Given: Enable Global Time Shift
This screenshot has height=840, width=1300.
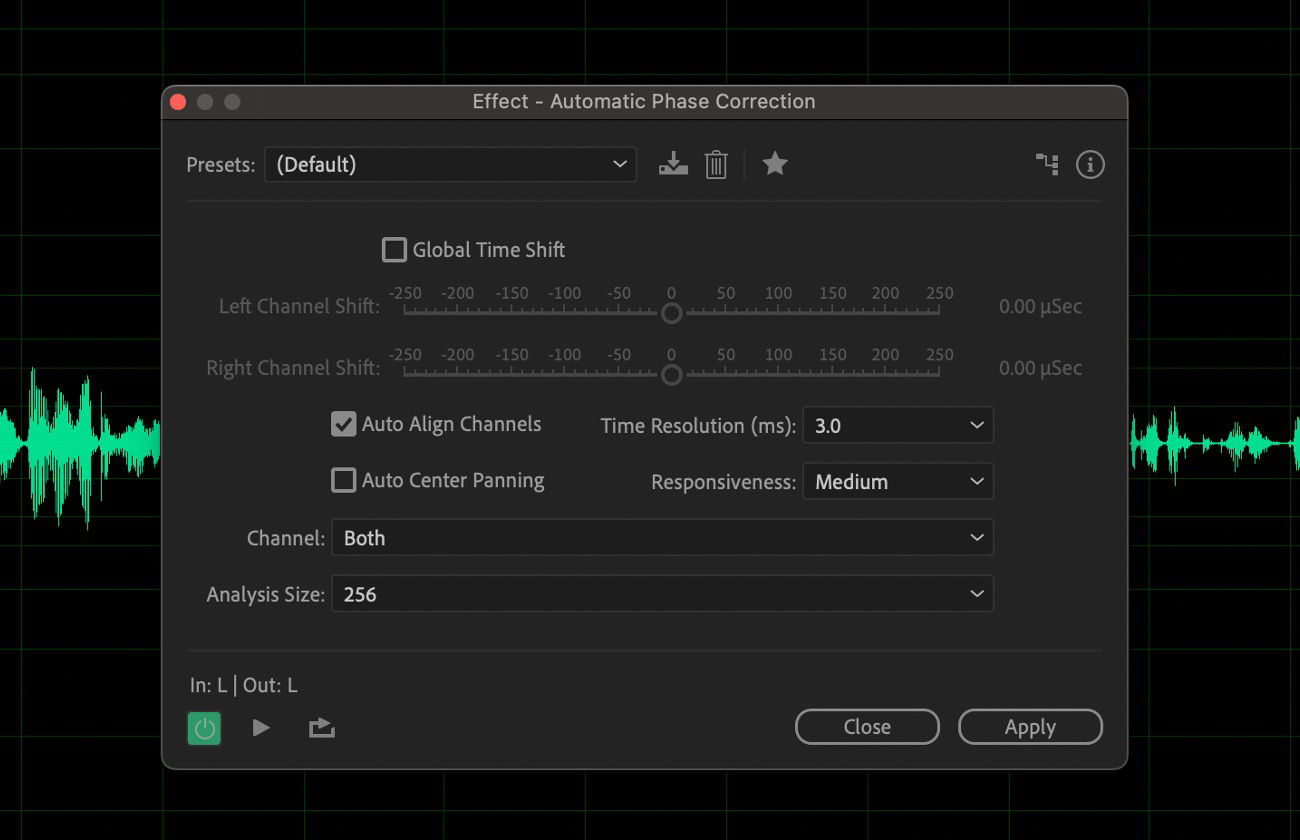Looking at the screenshot, I should (x=394, y=250).
